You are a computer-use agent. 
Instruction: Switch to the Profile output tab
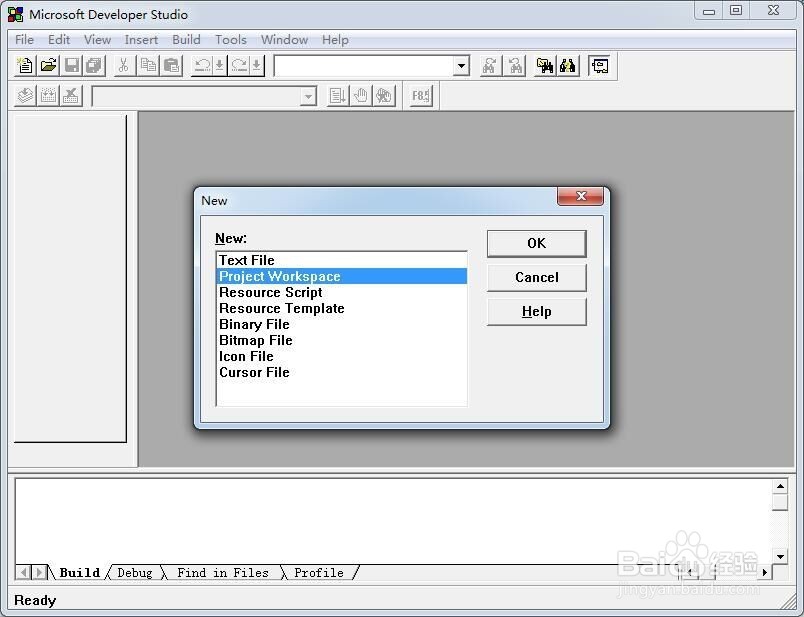click(x=319, y=572)
